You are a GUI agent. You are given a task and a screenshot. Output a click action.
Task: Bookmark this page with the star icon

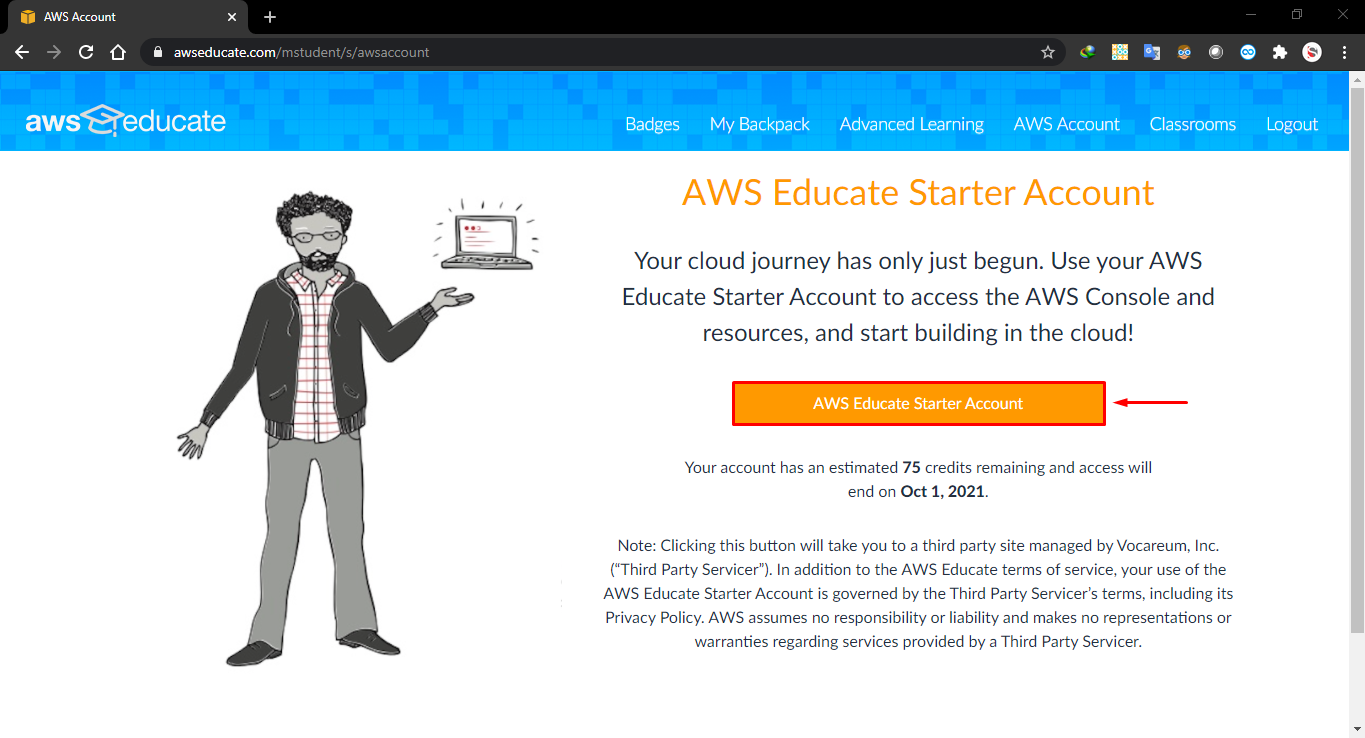(1048, 52)
